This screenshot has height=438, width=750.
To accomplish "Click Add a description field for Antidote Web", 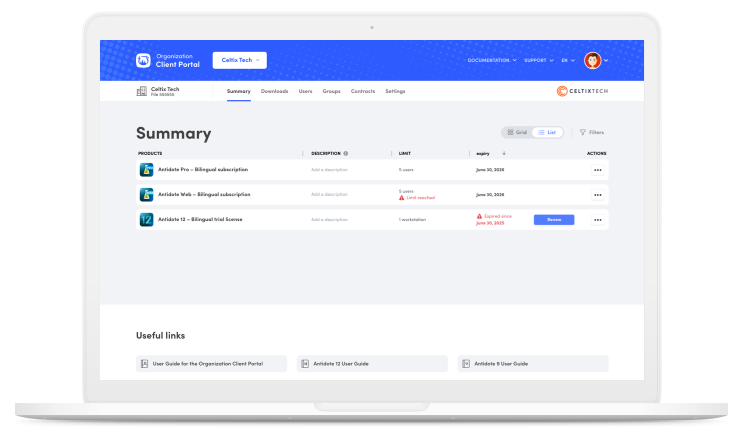I will pos(329,194).
